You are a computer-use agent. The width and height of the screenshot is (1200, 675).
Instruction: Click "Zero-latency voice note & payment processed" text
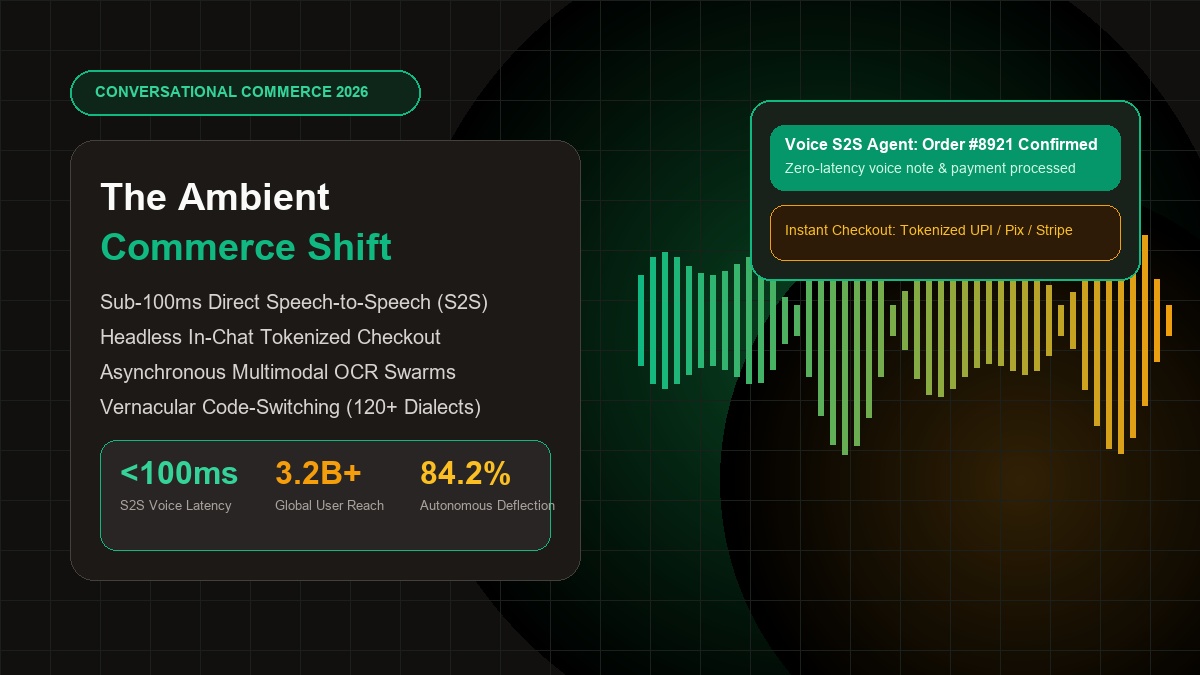click(930, 168)
